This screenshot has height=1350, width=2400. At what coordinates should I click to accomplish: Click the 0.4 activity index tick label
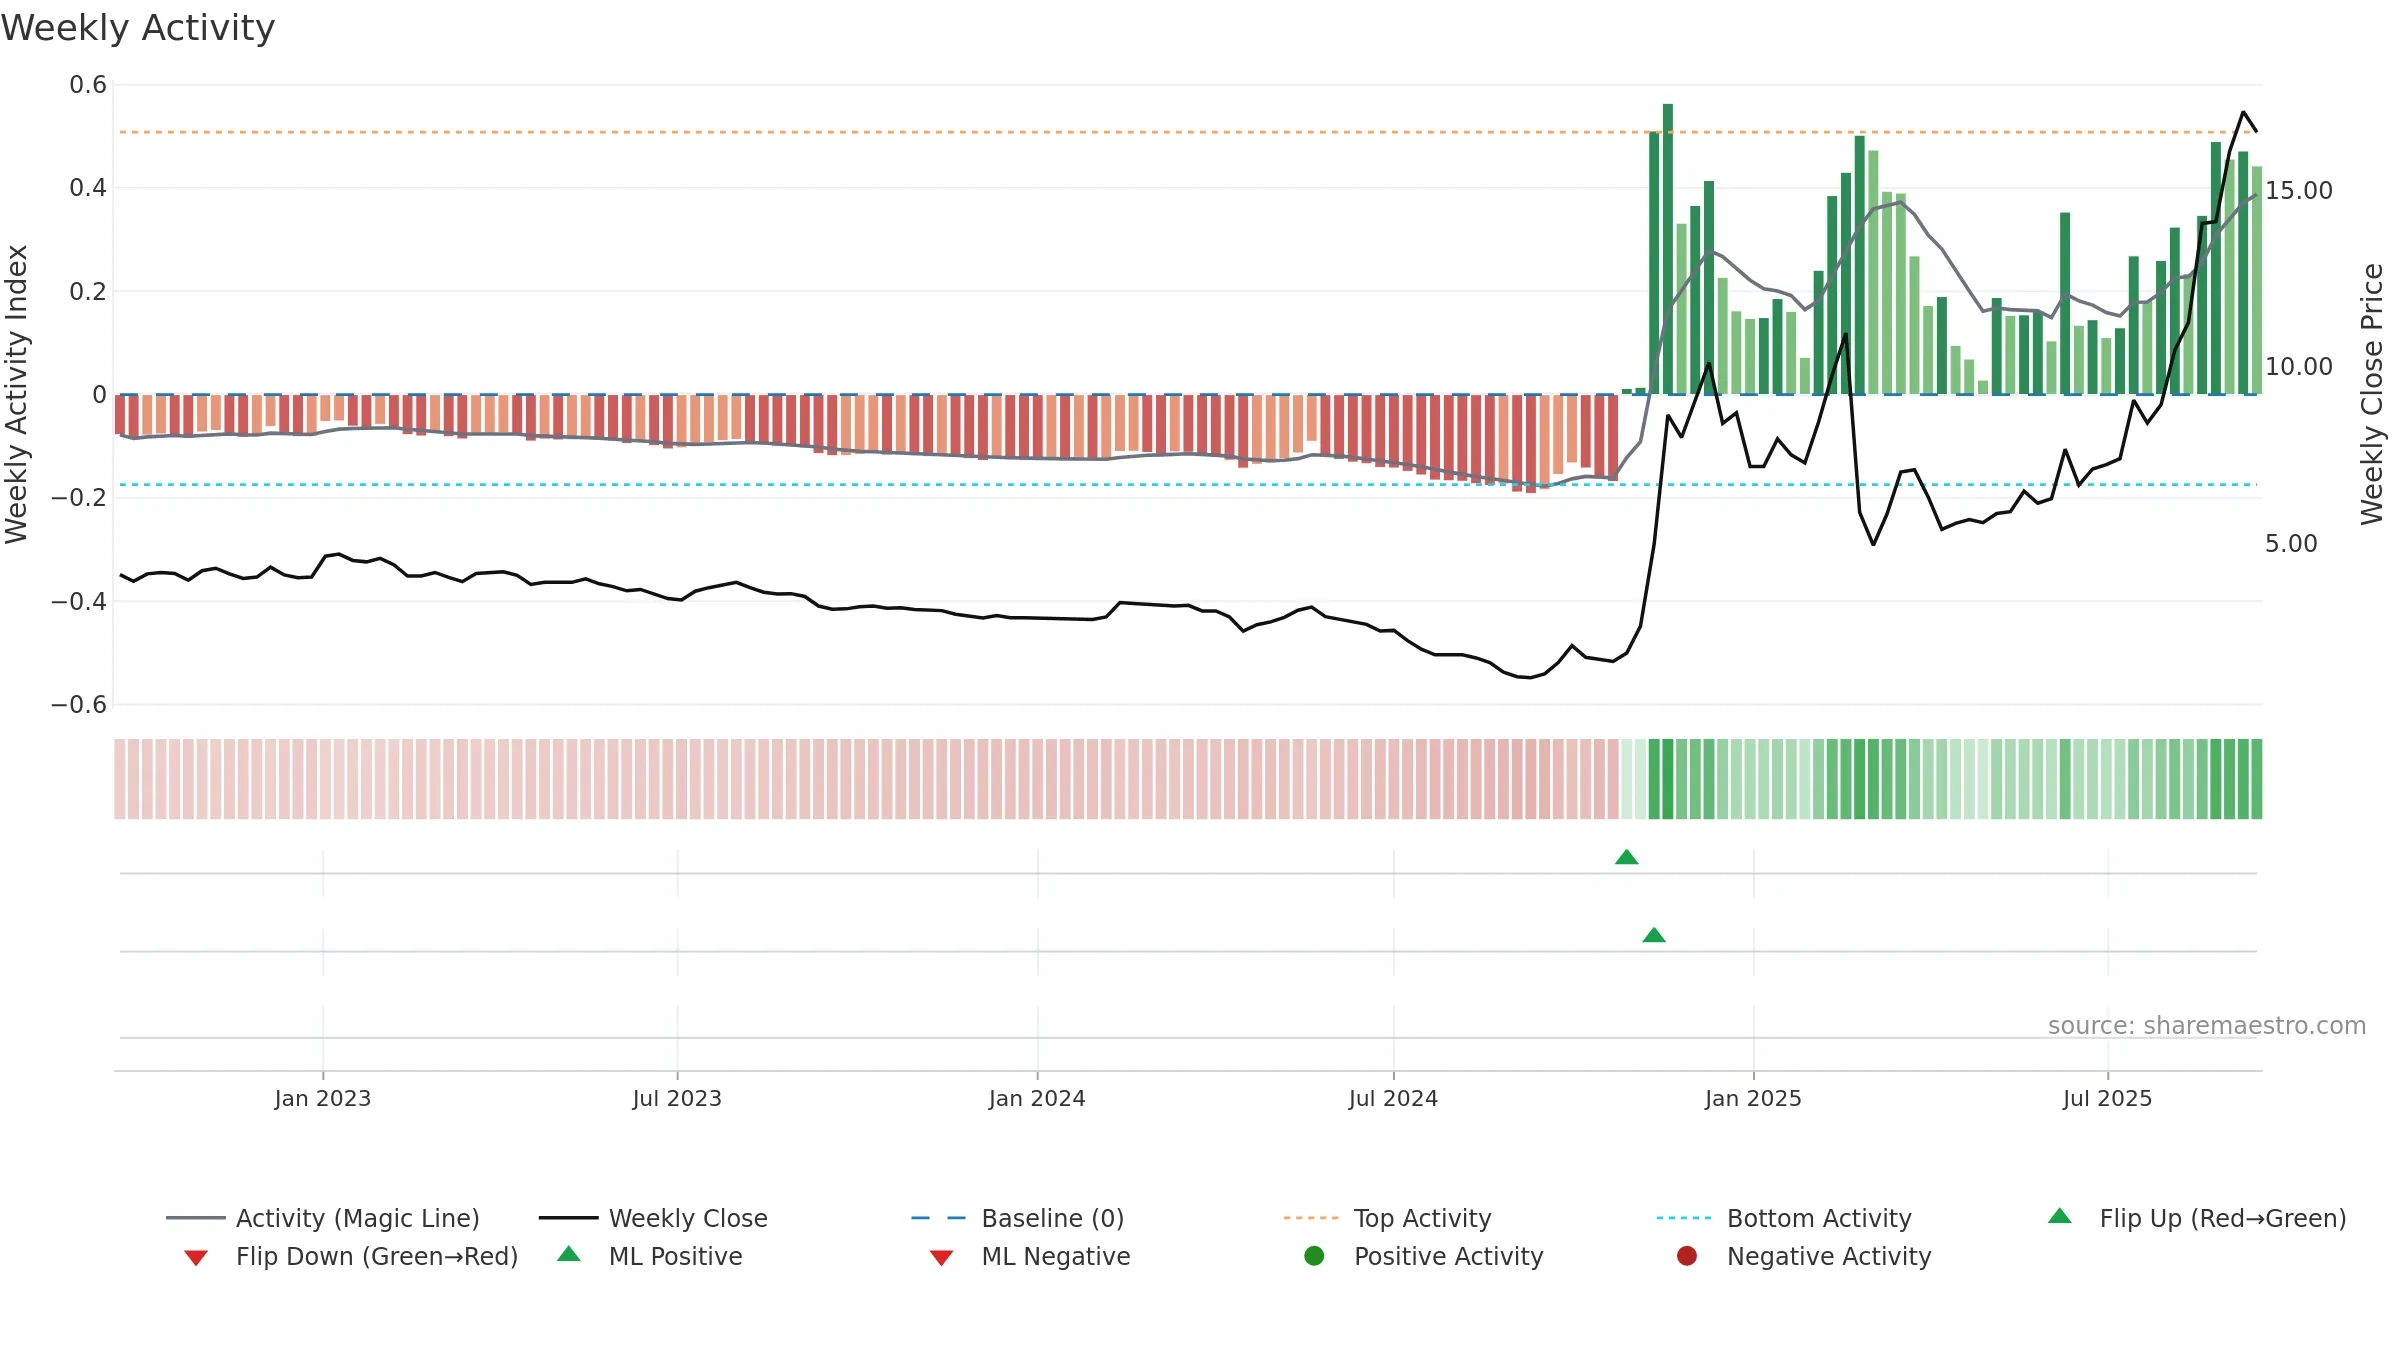(88, 188)
